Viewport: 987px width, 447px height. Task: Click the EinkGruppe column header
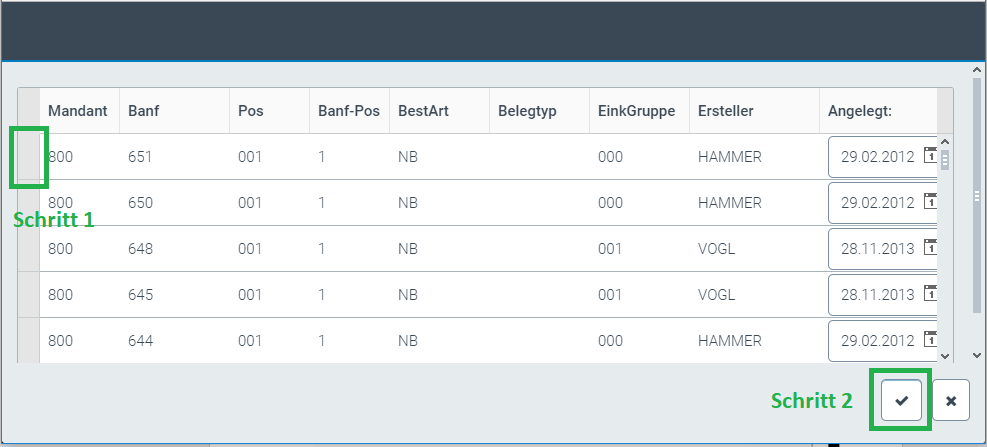[x=636, y=111]
